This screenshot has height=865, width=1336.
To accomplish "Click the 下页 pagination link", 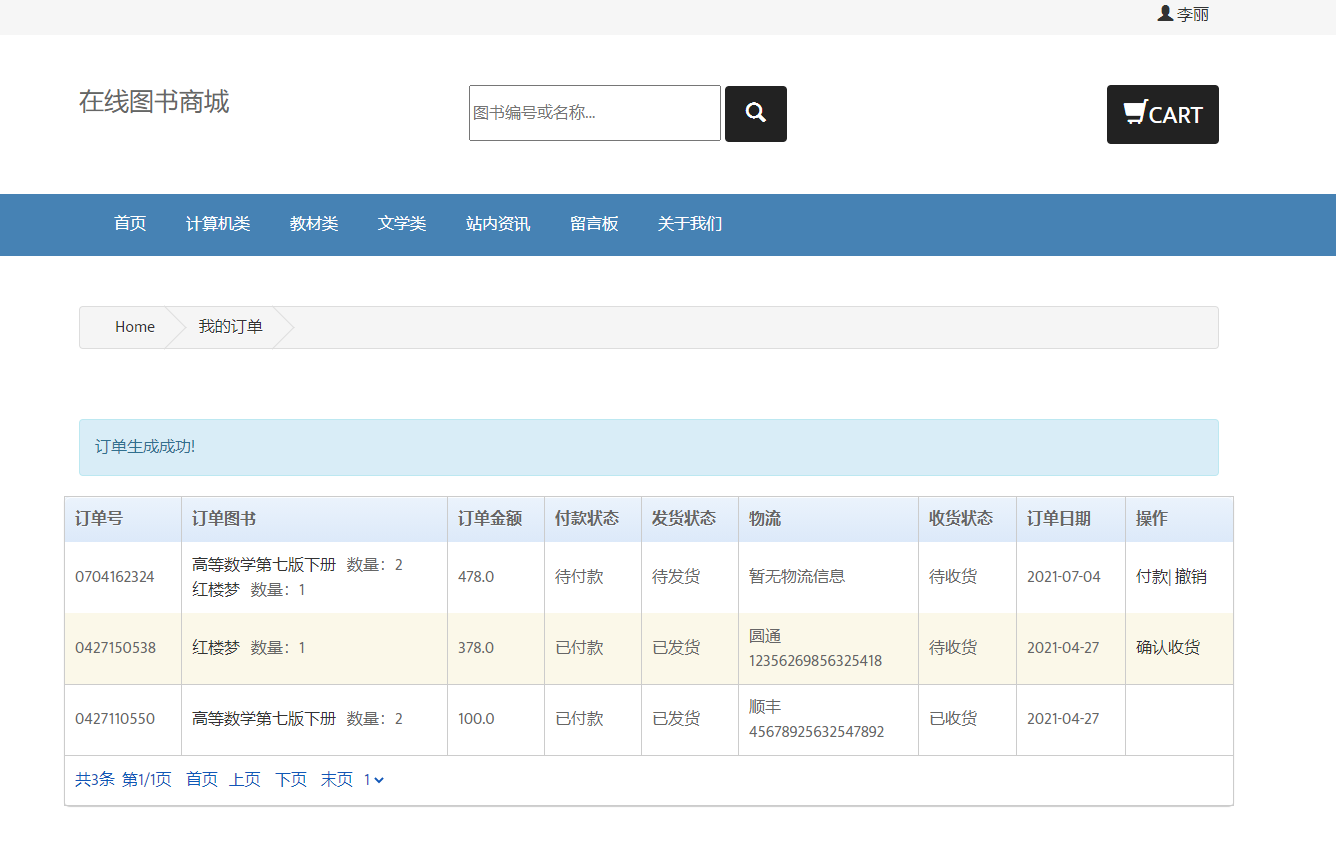I will click(x=290, y=779).
